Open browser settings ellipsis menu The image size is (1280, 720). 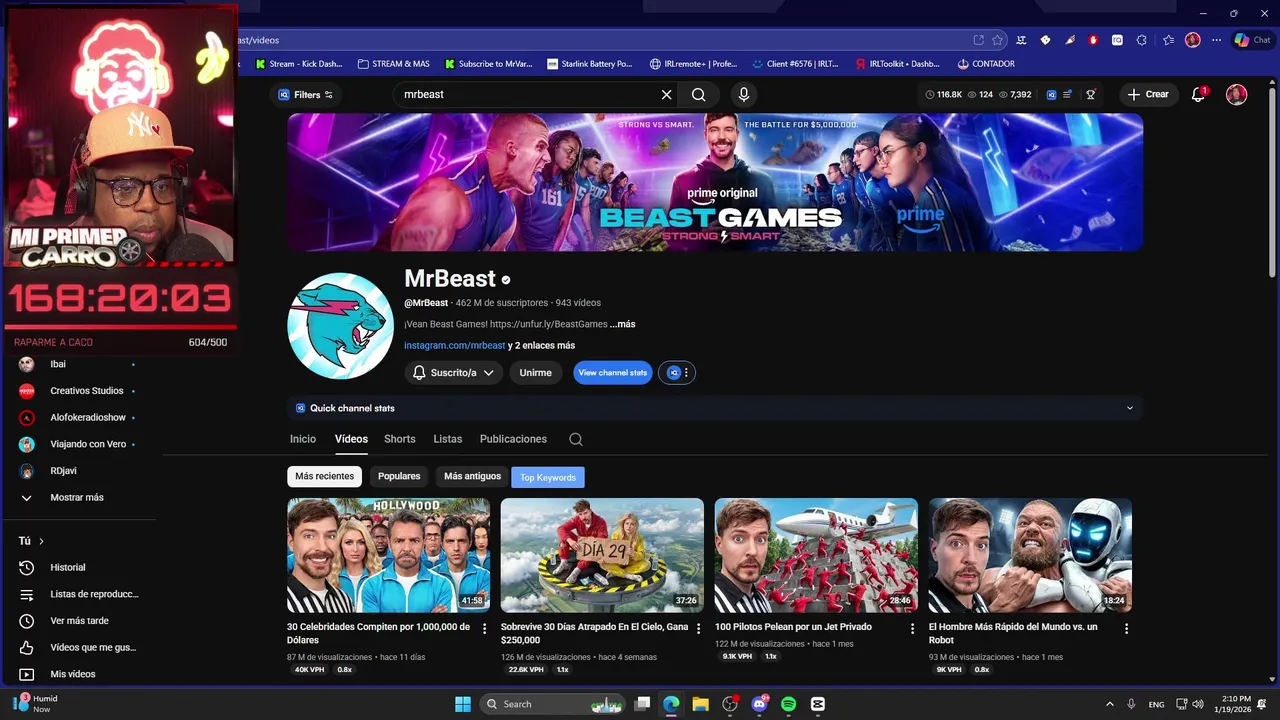click(1216, 40)
